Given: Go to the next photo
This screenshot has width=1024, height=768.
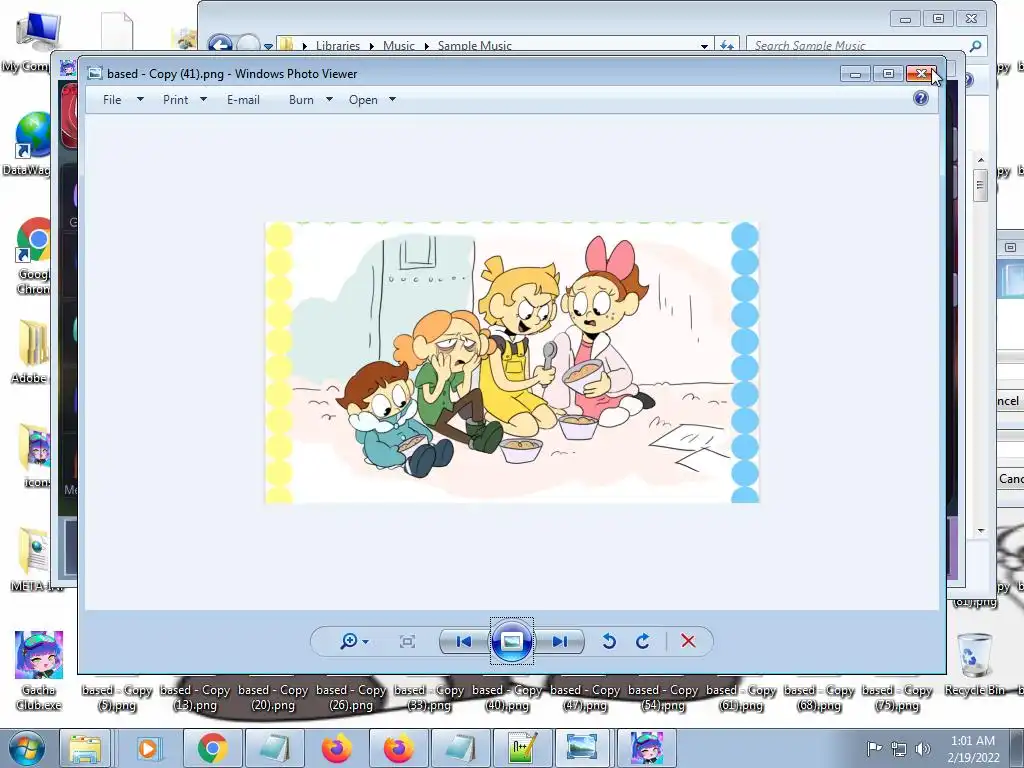Looking at the screenshot, I should point(560,641).
